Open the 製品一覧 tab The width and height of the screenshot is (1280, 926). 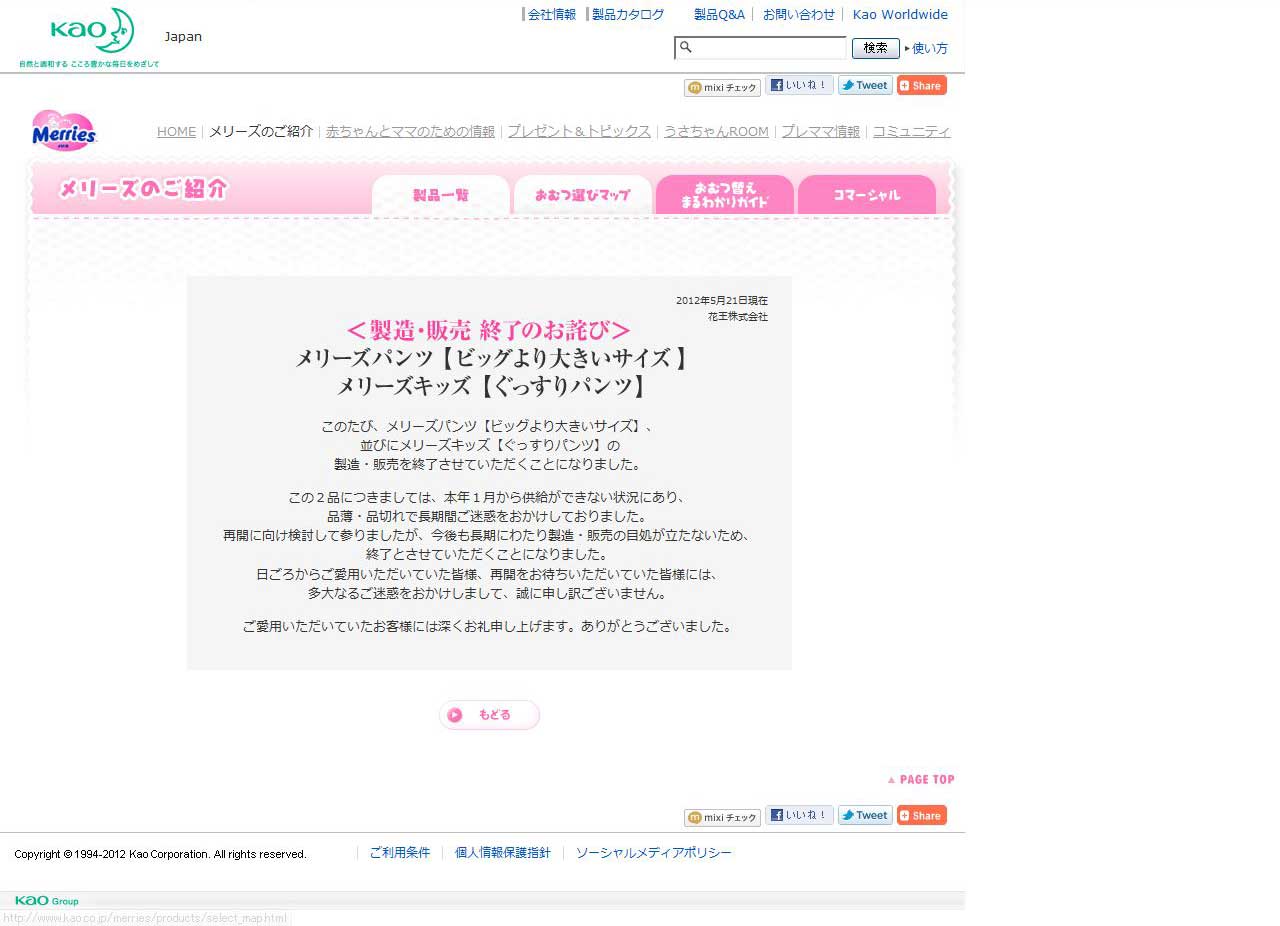(x=441, y=196)
